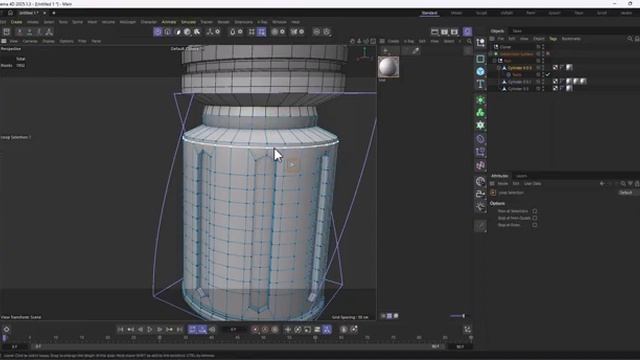Click the green Subdivision Surface generator icon
Image resolution: width=640 pixels, height=360 pixels.
point(480,100)
